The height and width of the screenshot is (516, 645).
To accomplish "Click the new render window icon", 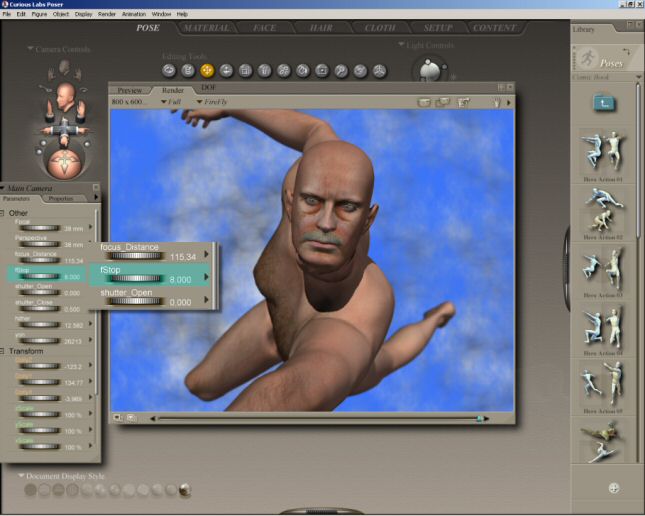I will coord(463,102).
